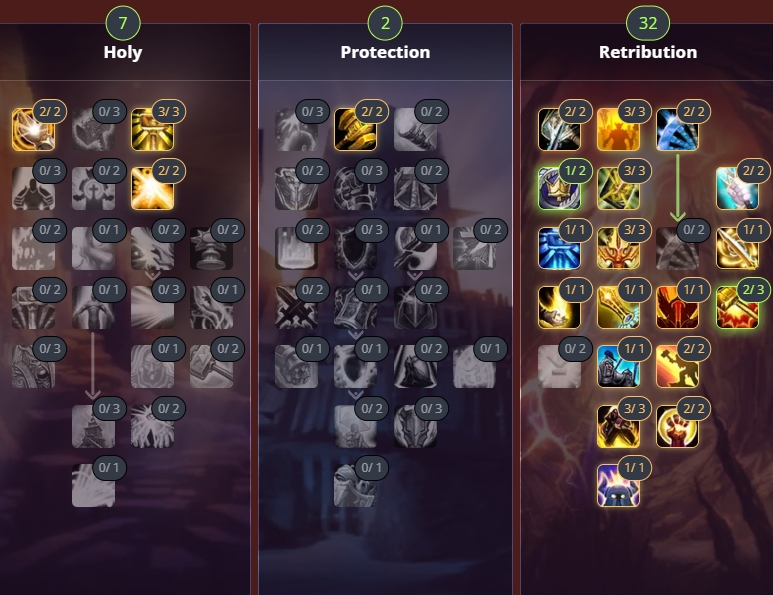Click the cyan gauntlet talent in Retribution
This screenshot has height=595, width=773.
click(x=737, y=189)
